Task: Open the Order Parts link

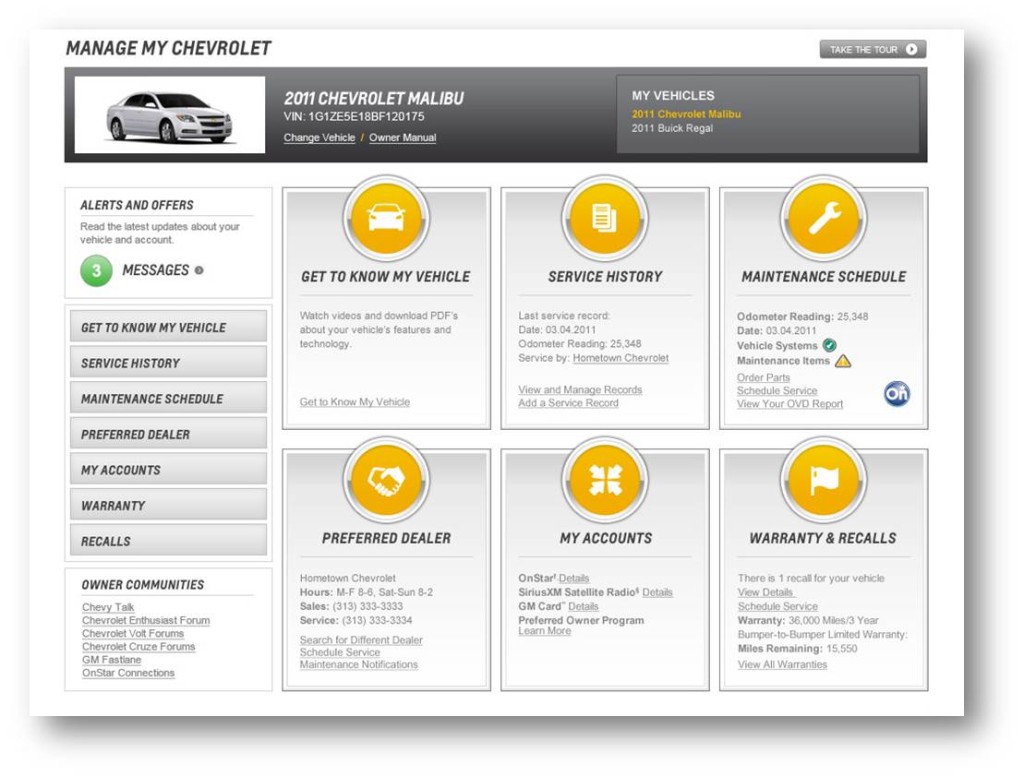Action: [x=763, y=378]
